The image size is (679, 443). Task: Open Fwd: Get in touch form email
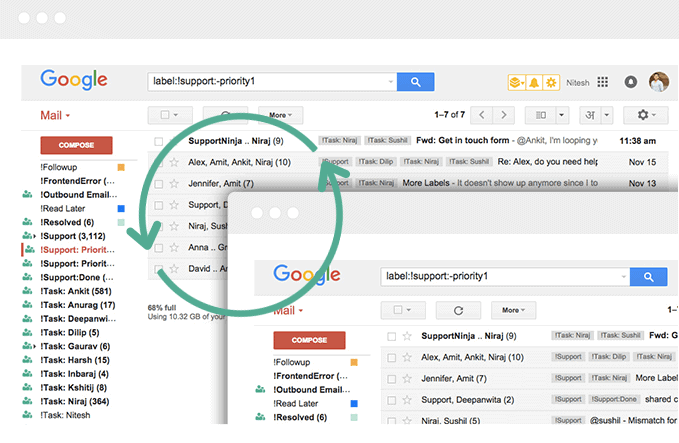[x=462, y=140]
